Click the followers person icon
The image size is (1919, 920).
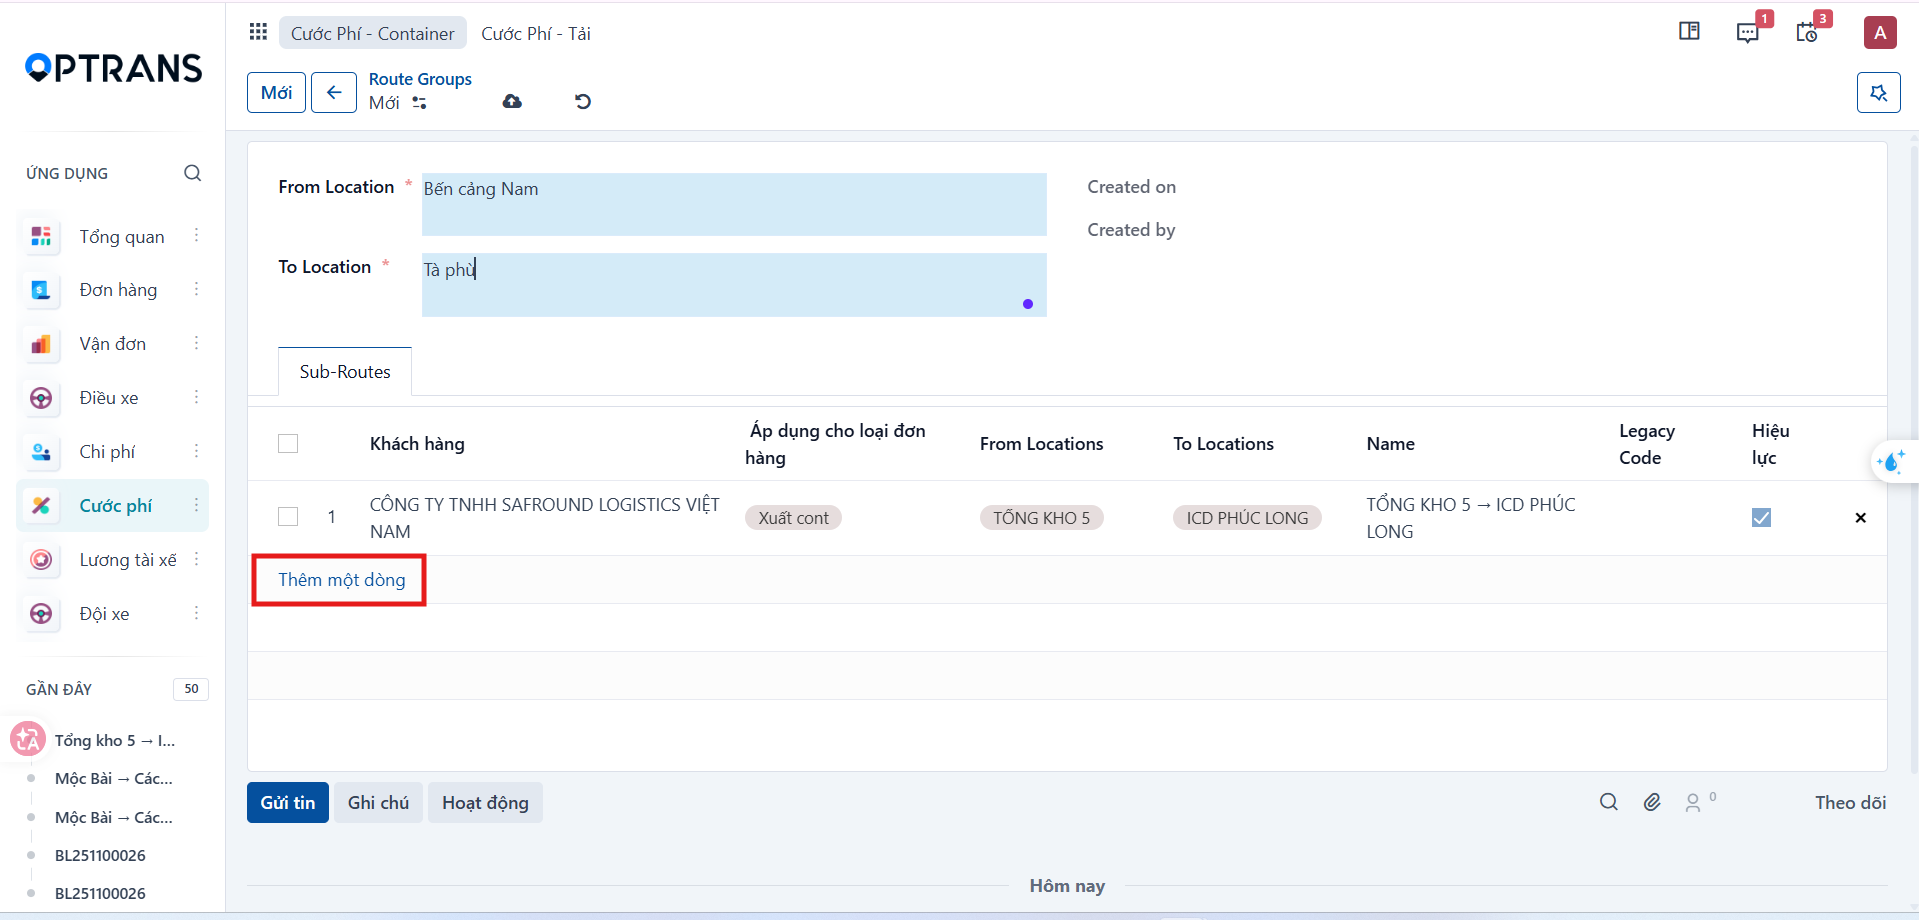(1693, 802)
